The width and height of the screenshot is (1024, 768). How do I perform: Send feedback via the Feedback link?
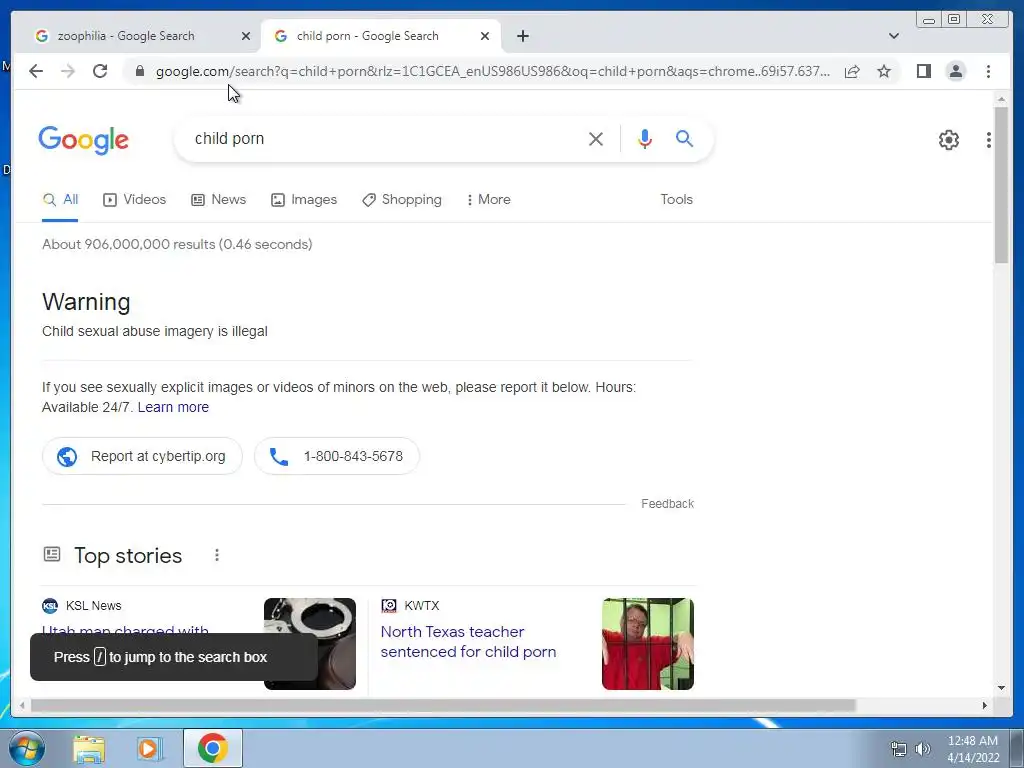point(667,504)
